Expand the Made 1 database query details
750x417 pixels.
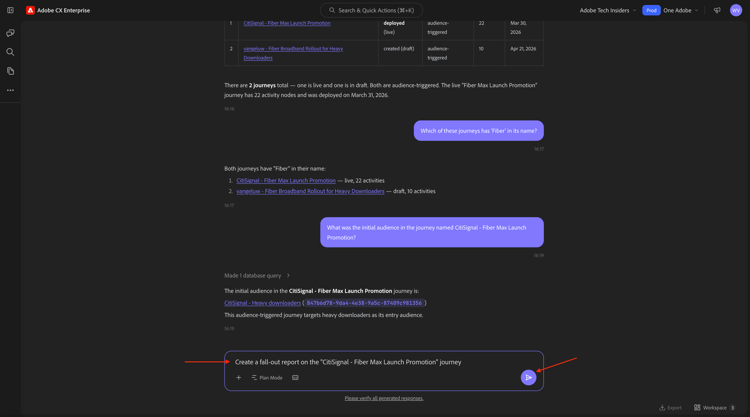click(257, 275)
